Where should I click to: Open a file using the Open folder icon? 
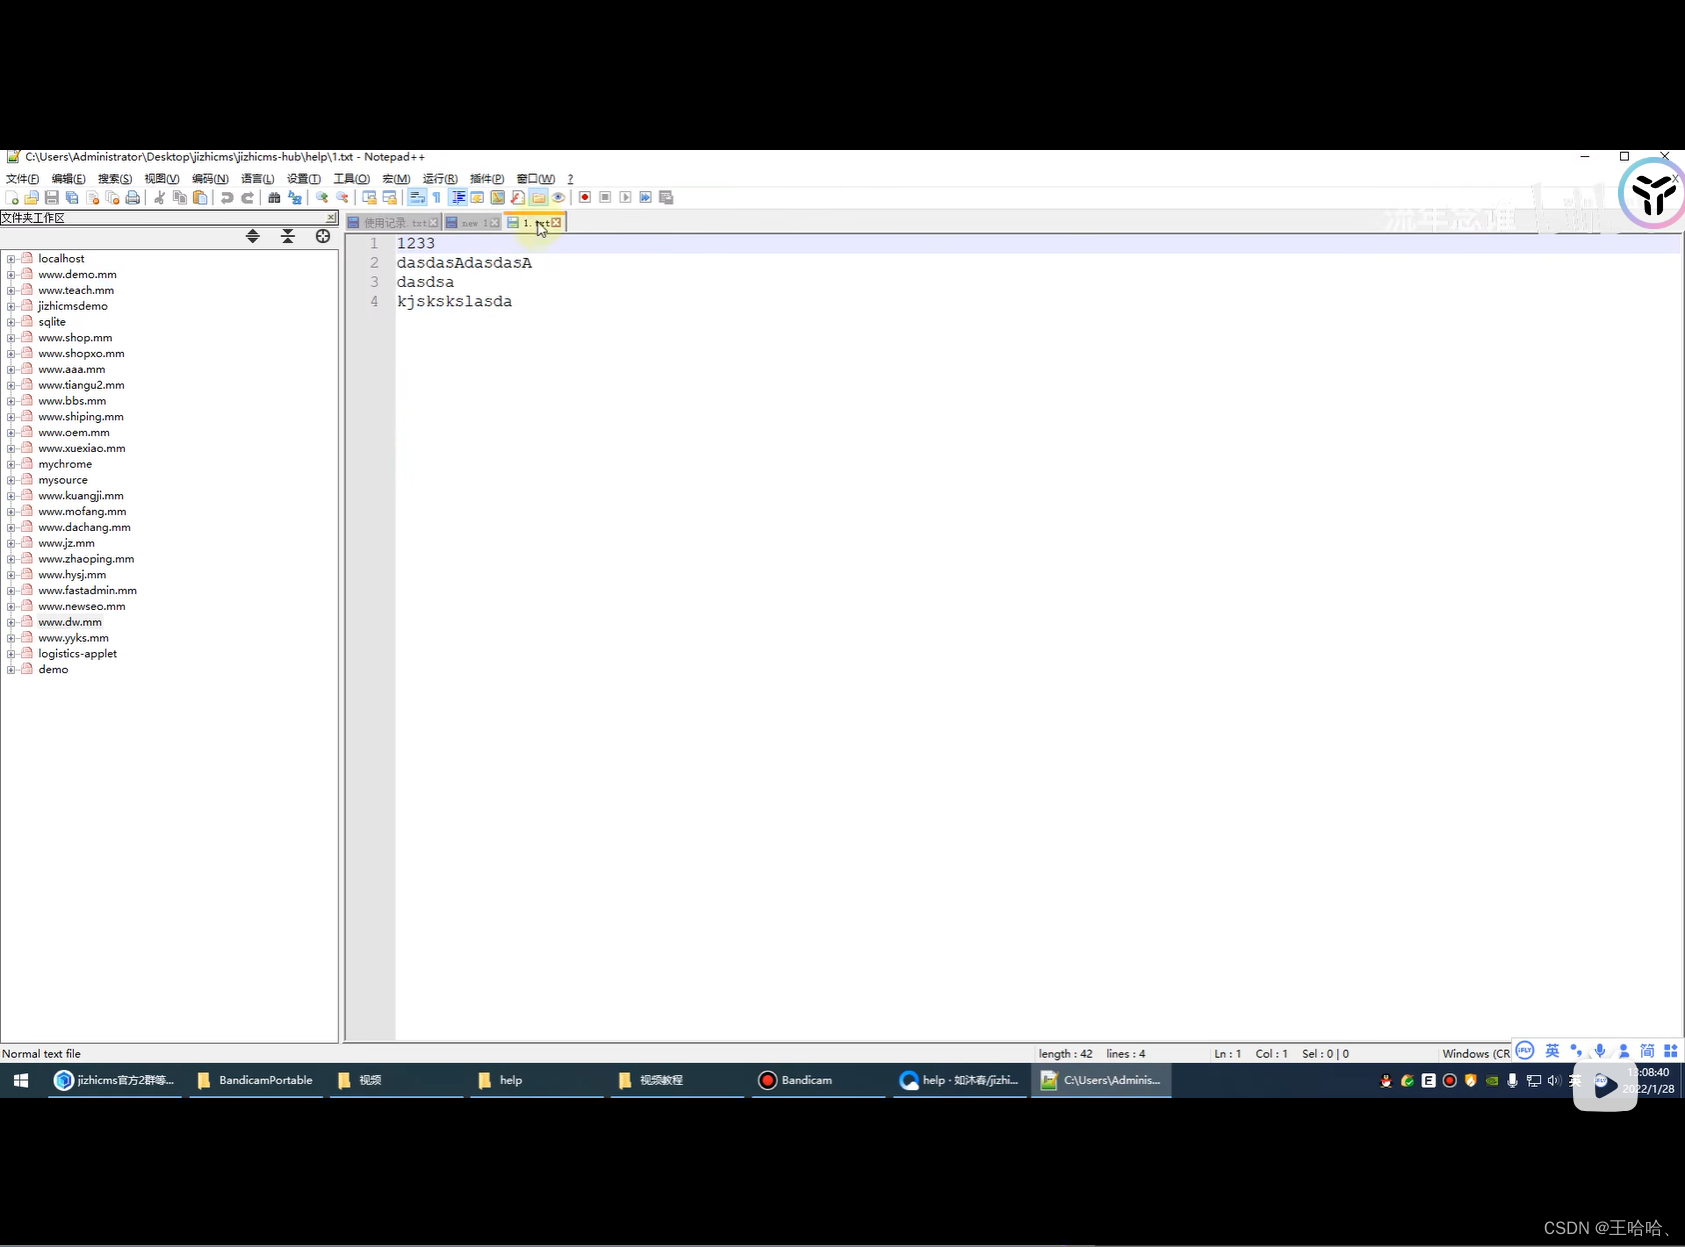[x=32, y=197]
